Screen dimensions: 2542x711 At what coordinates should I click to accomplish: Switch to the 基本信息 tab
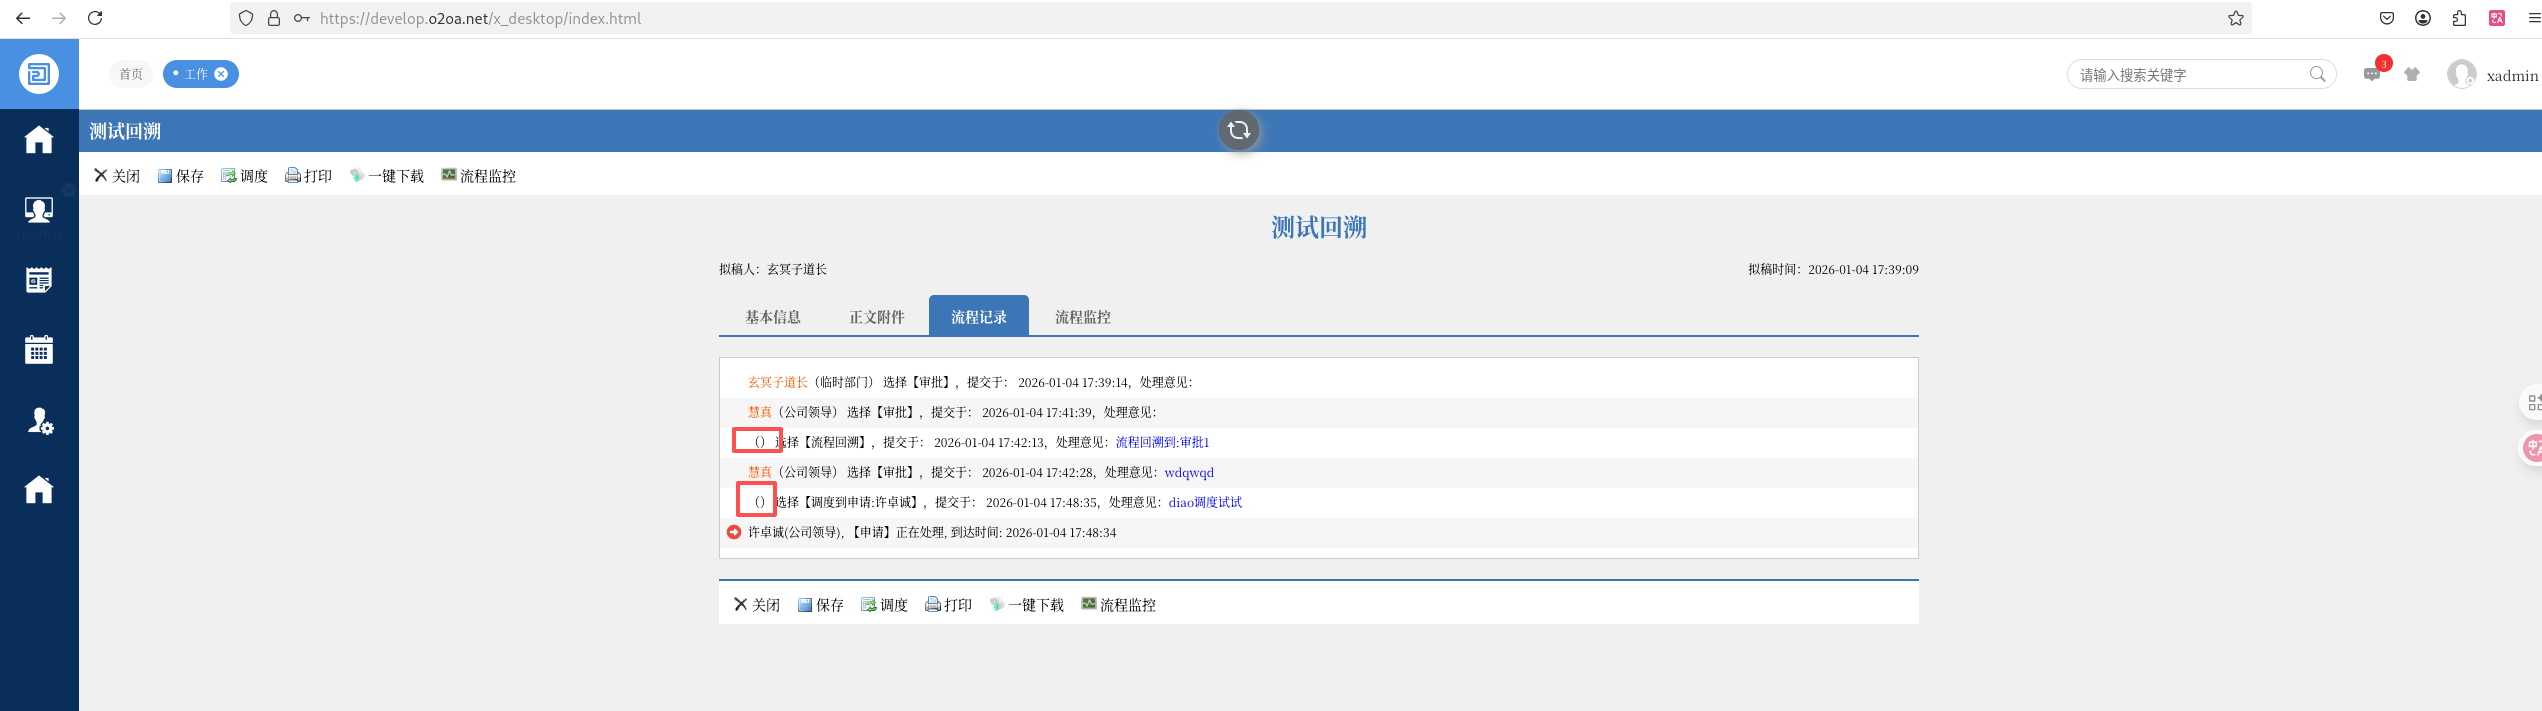[773, 317]
